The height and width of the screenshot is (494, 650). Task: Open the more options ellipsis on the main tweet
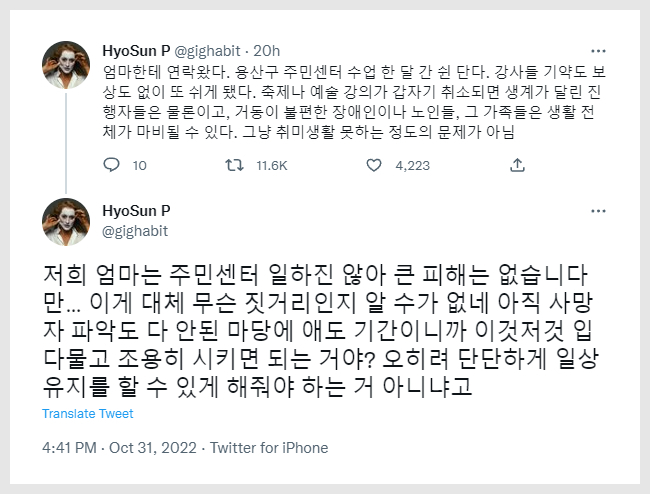point(597,210)
